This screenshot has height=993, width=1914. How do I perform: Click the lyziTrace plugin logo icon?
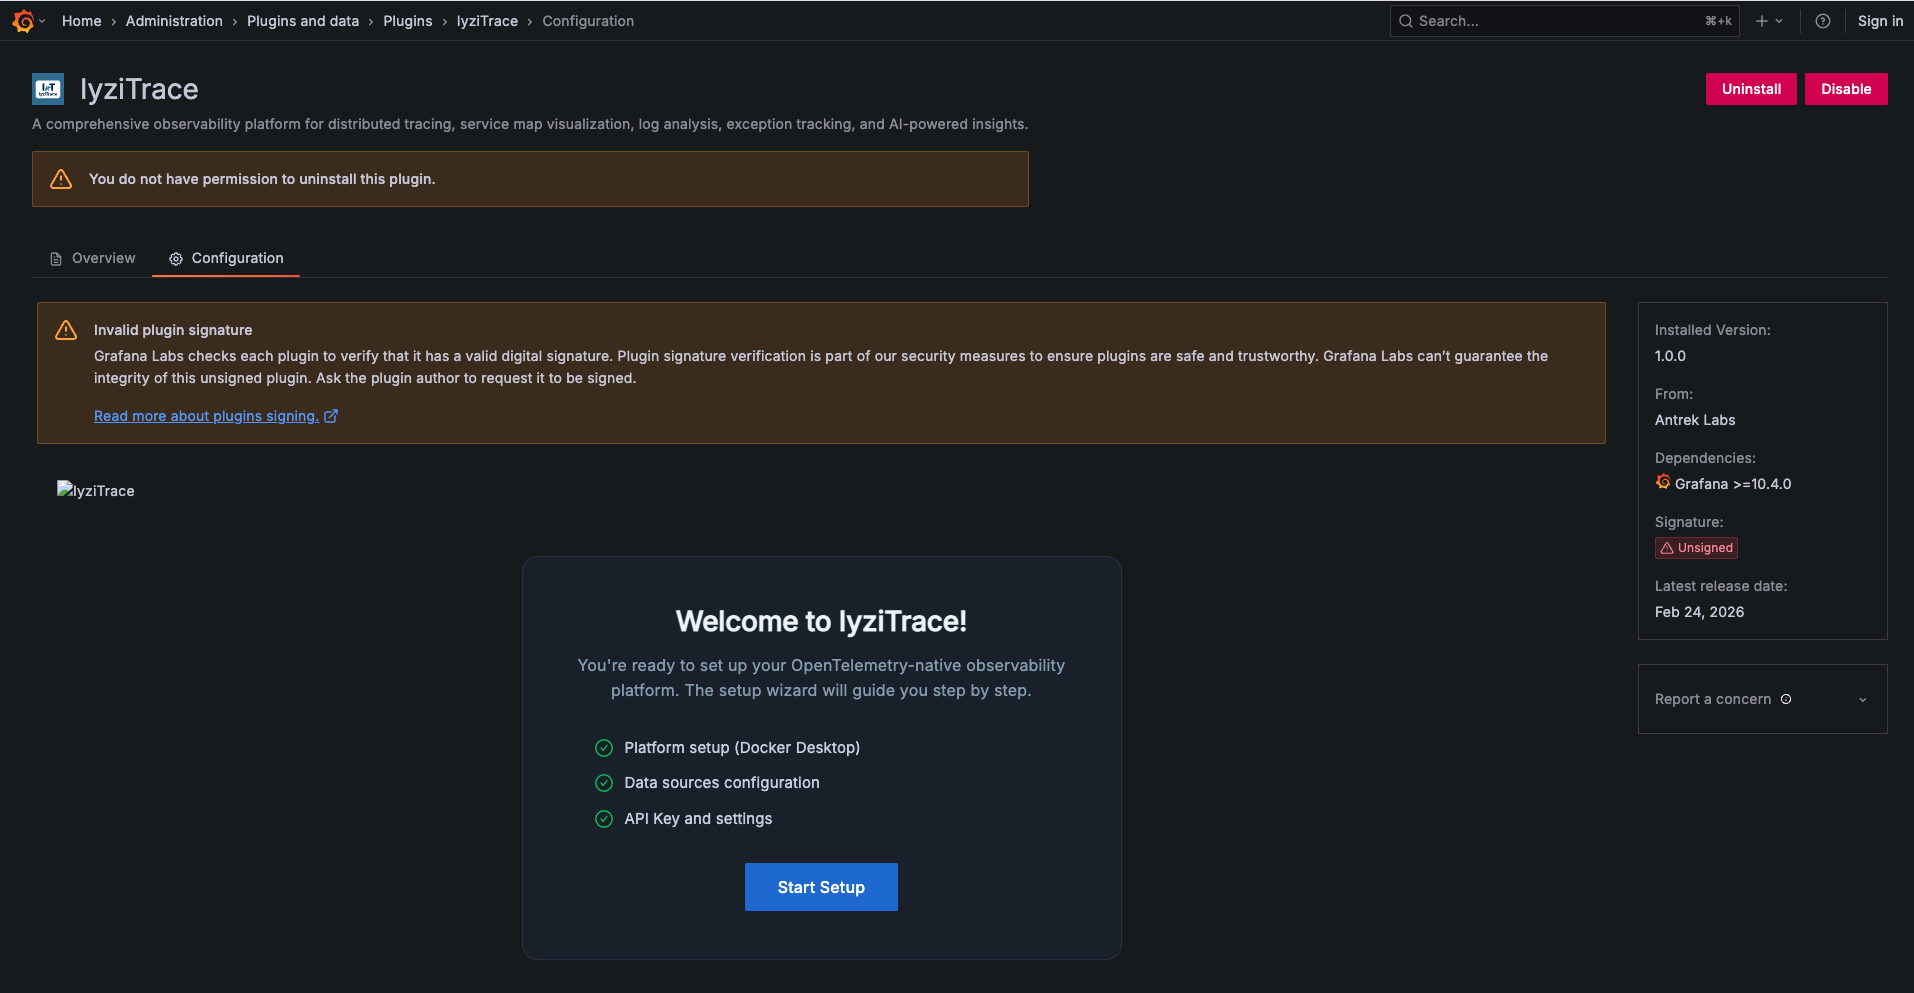tap(48, 88)
